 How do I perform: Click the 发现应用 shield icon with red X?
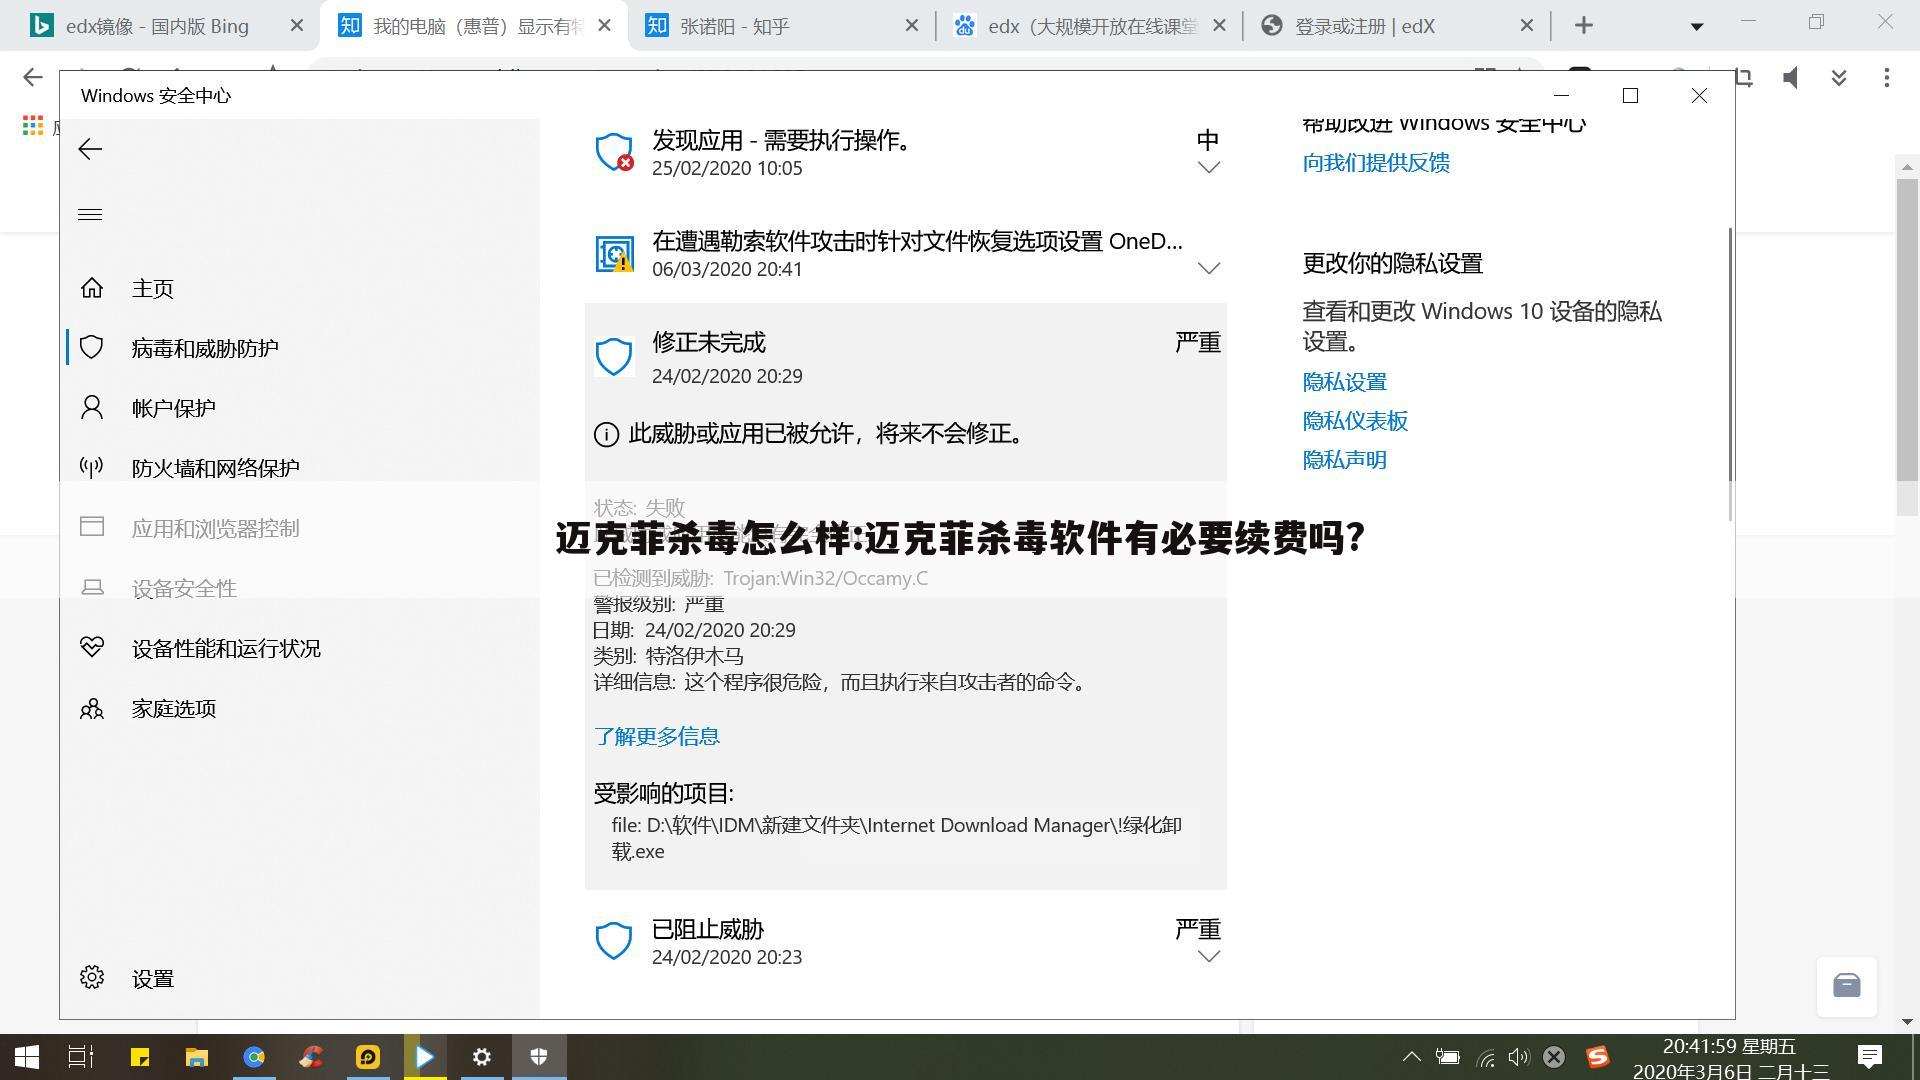tap(615, 152)
